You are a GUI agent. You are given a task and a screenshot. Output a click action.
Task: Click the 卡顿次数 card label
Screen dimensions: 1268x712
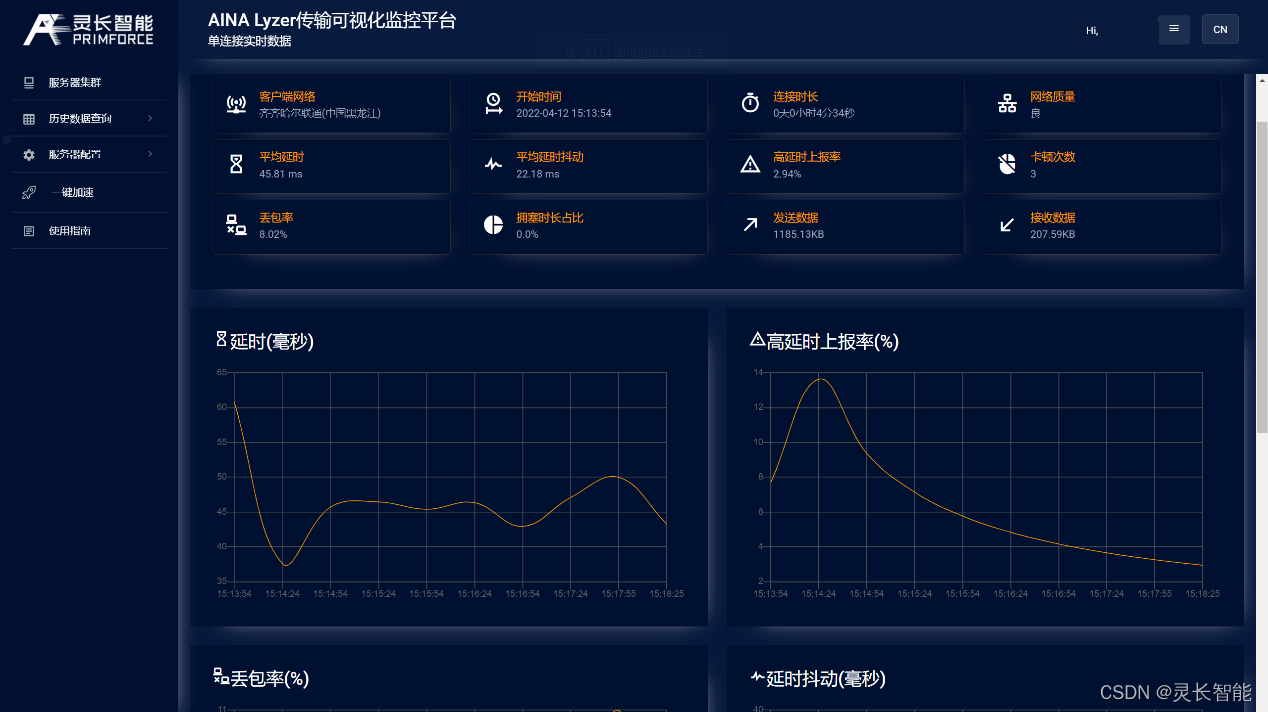click(1052, 158)
